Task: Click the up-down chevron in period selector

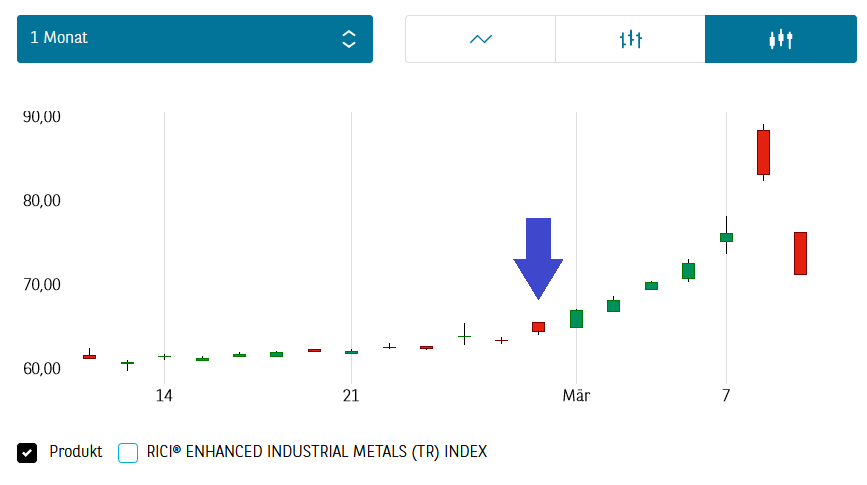Action: 348,39
